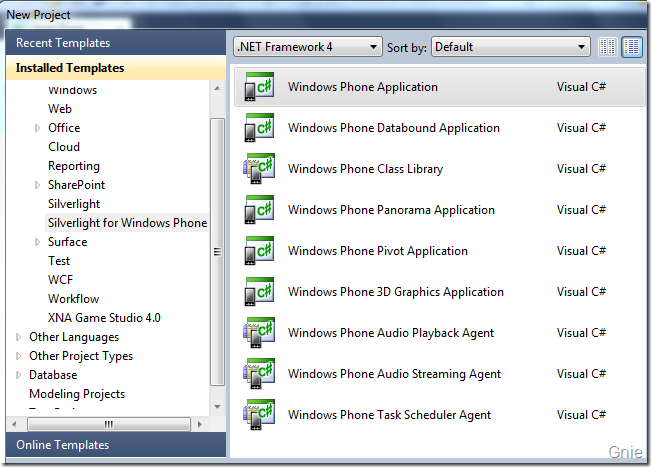Viewport: 651px width, 467px height.
Task: Select the WCF template category
Action: (x=61, y=280)
